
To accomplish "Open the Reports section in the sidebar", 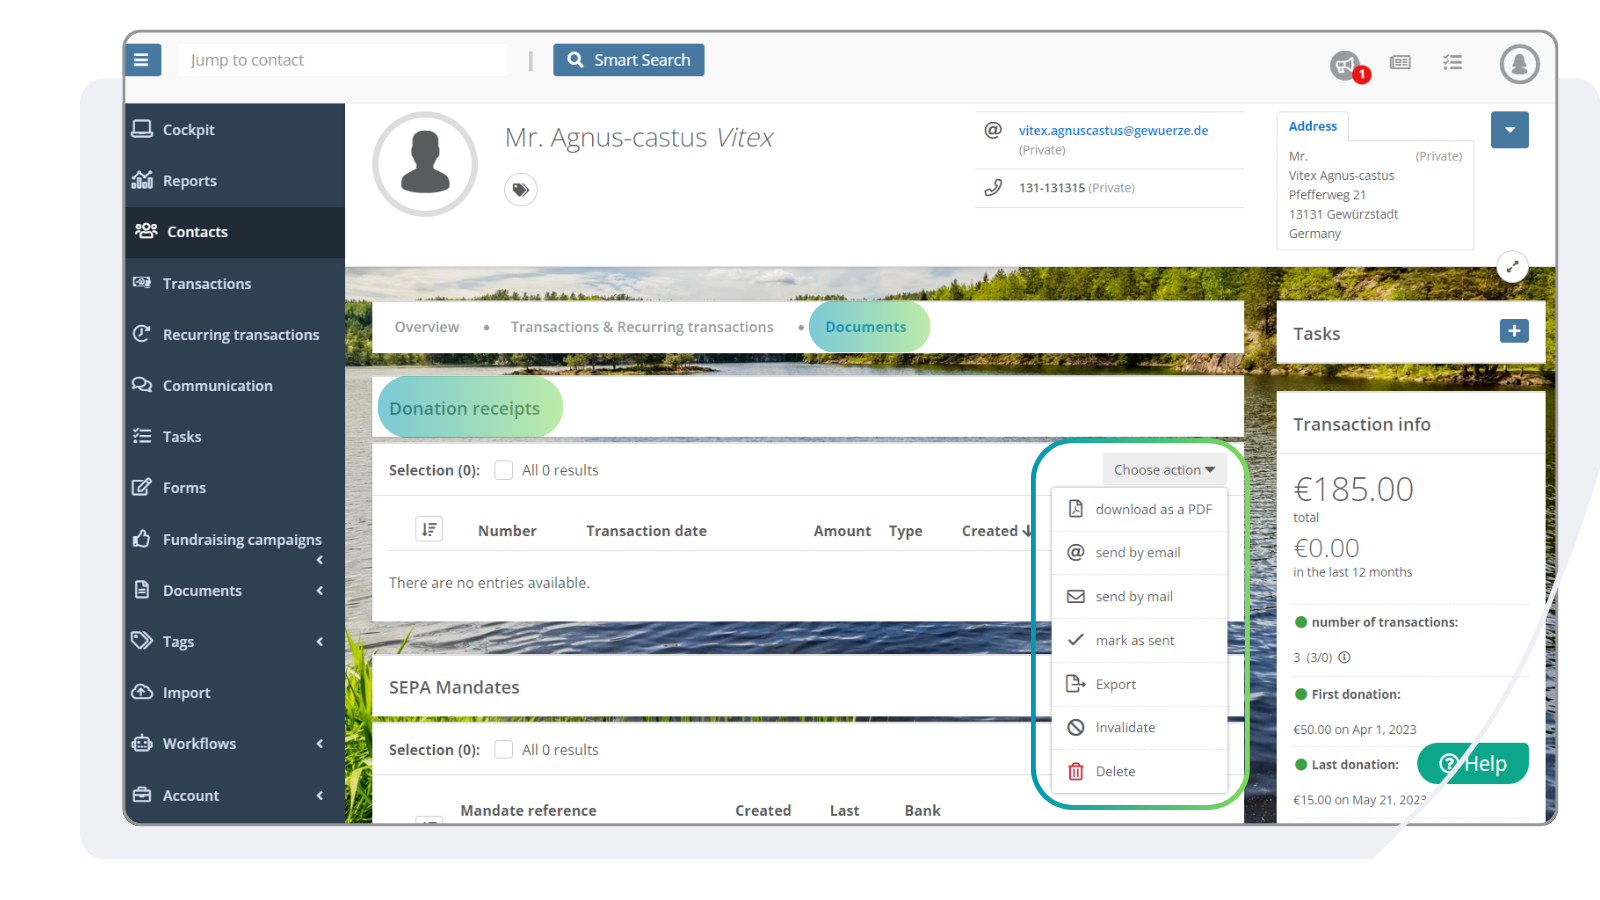I will pyautogui.click(x=189, y=180).
